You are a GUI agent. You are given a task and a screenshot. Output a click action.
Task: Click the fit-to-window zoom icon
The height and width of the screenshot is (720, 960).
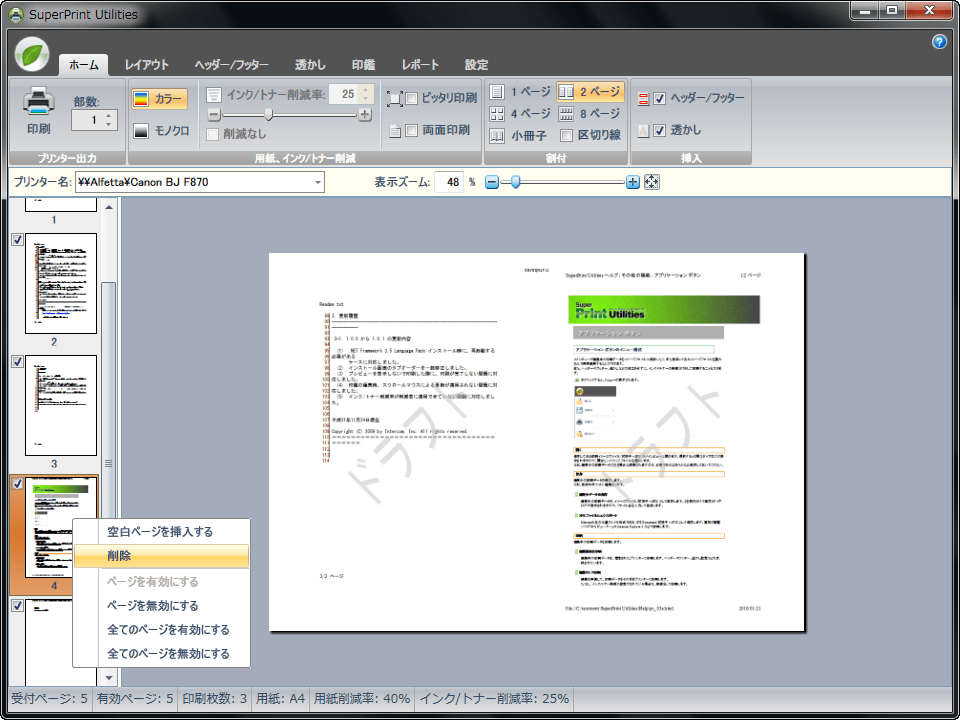pyautogui.click(x=651, y=182)
